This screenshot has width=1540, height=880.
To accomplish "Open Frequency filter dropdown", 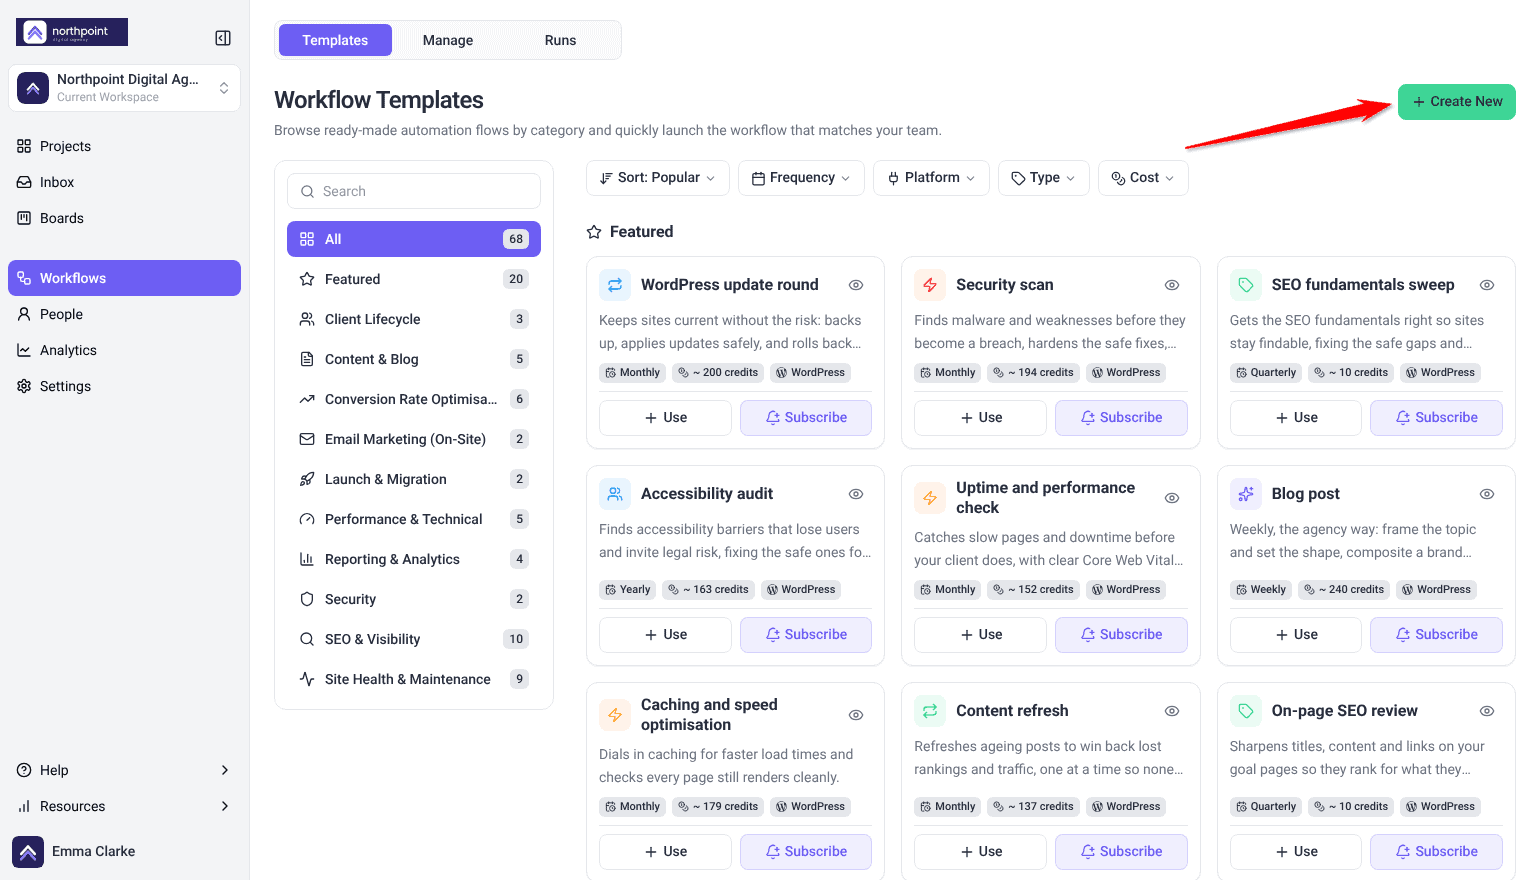I will tap(801, 178).
